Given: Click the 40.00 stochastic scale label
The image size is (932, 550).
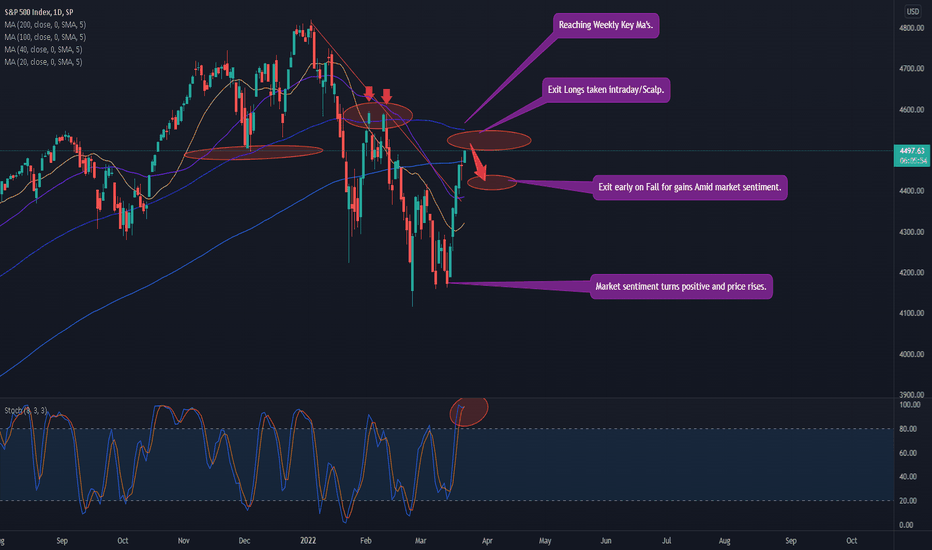Looking at the screenshot, I should [x=907, y=477].
